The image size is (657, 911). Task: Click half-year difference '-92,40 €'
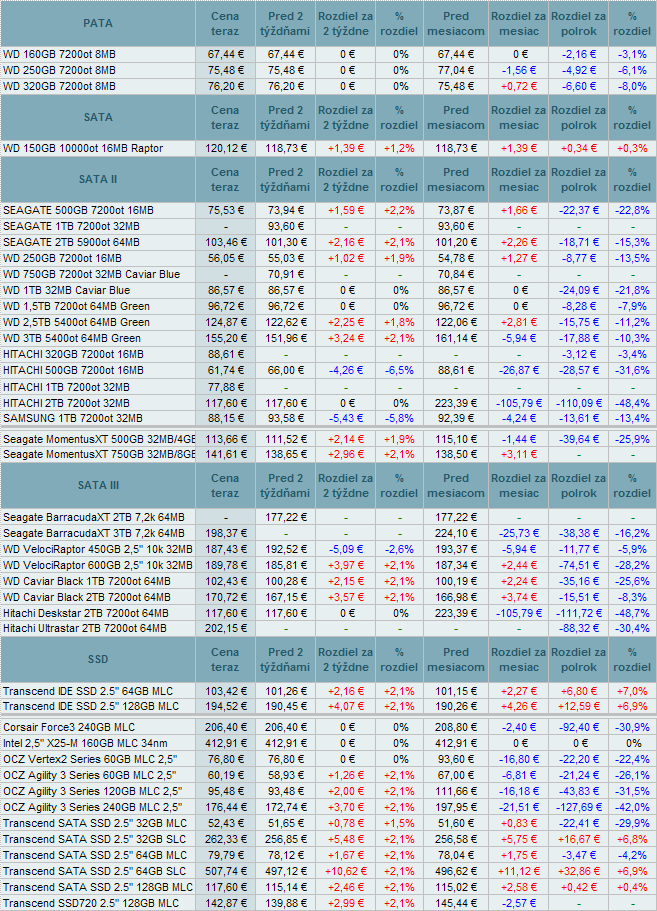tap(579, 727)
